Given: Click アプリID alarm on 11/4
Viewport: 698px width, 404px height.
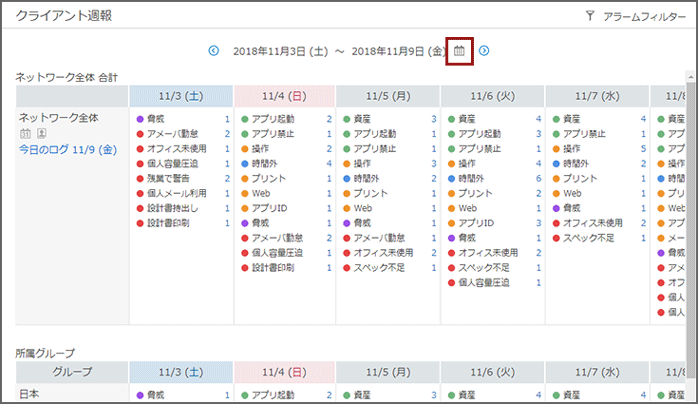Looking at the screenshot, I should [x=269, y=208].
